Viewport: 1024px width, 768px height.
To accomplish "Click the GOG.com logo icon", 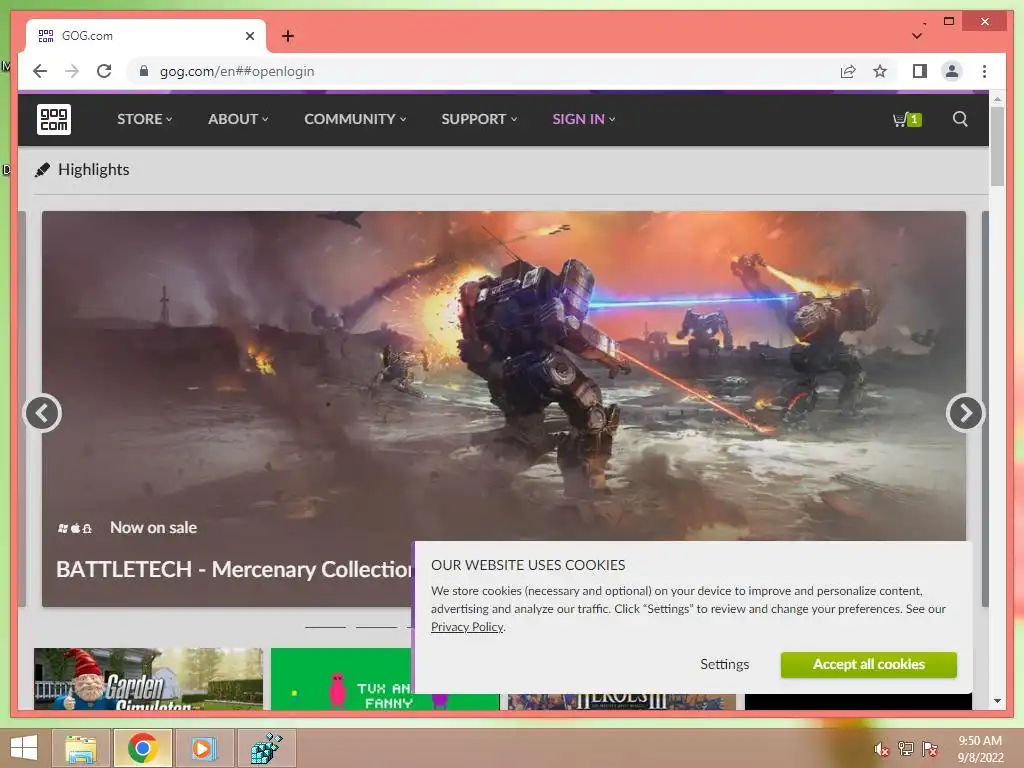I will click(54, 120).
